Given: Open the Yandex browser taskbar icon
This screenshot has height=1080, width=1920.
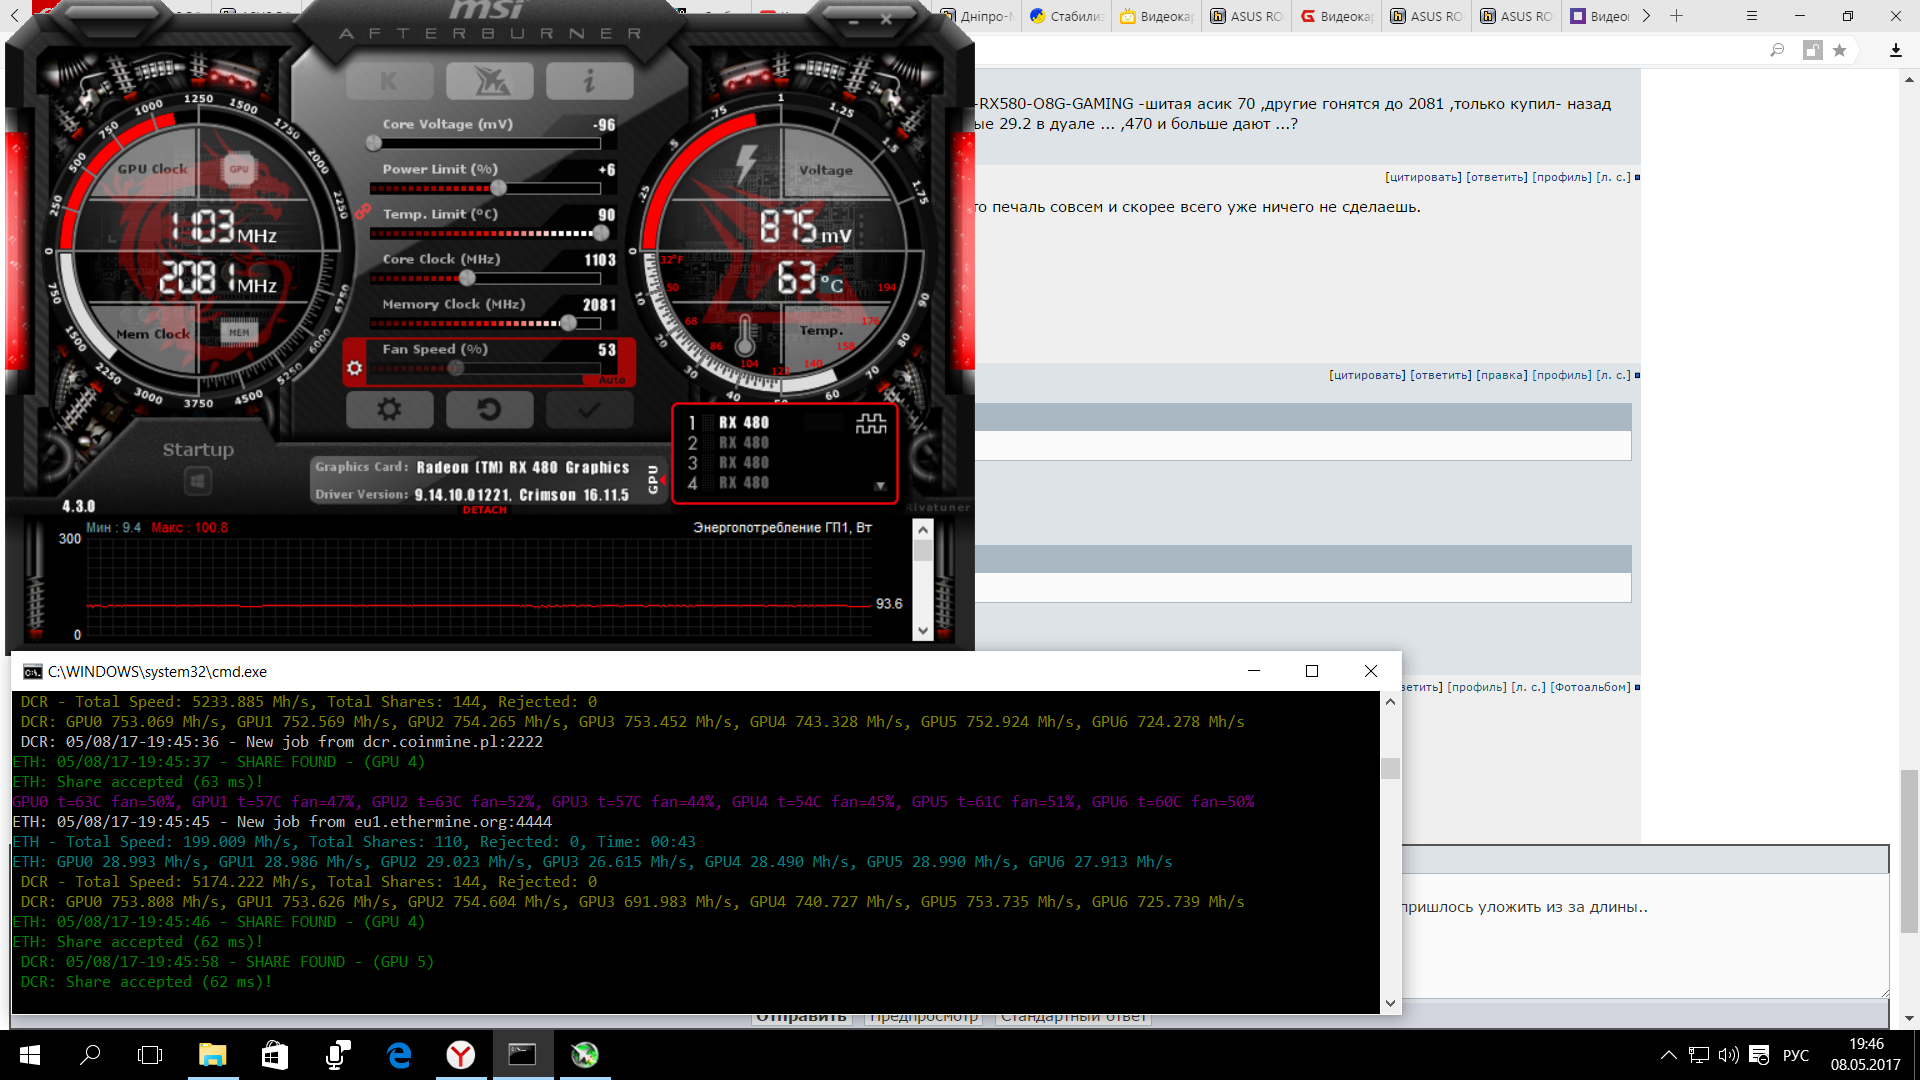Looking at the screenshot, I should (x=460, y=1055).
